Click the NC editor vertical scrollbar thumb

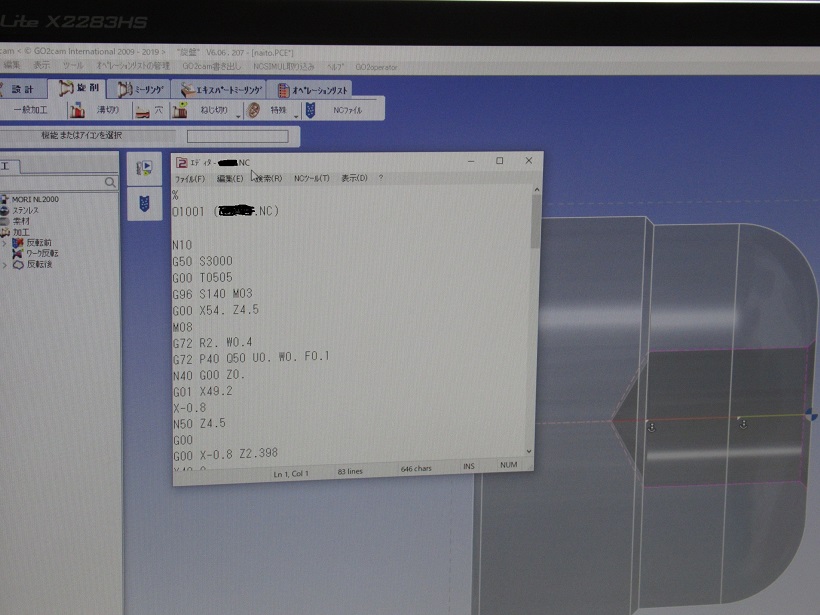click(x=536, y=222)
